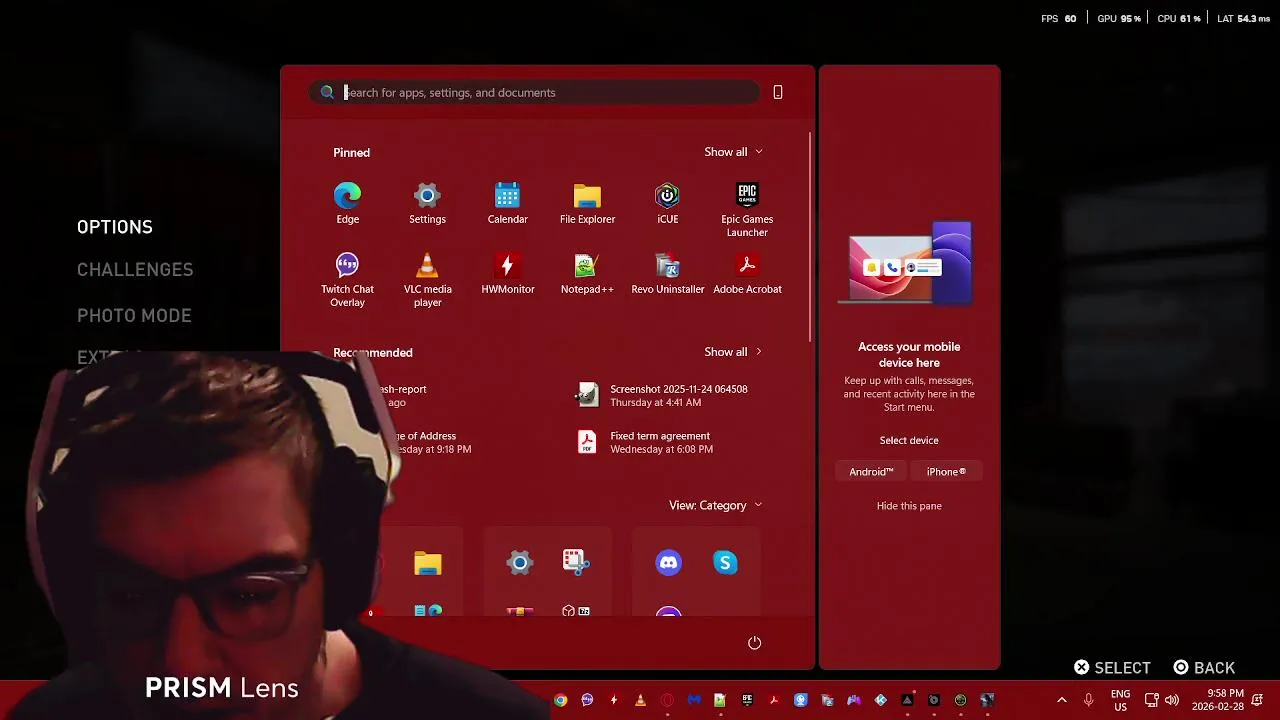
Task: Open Discord in the category view
Action: click(x=668, y=563)
